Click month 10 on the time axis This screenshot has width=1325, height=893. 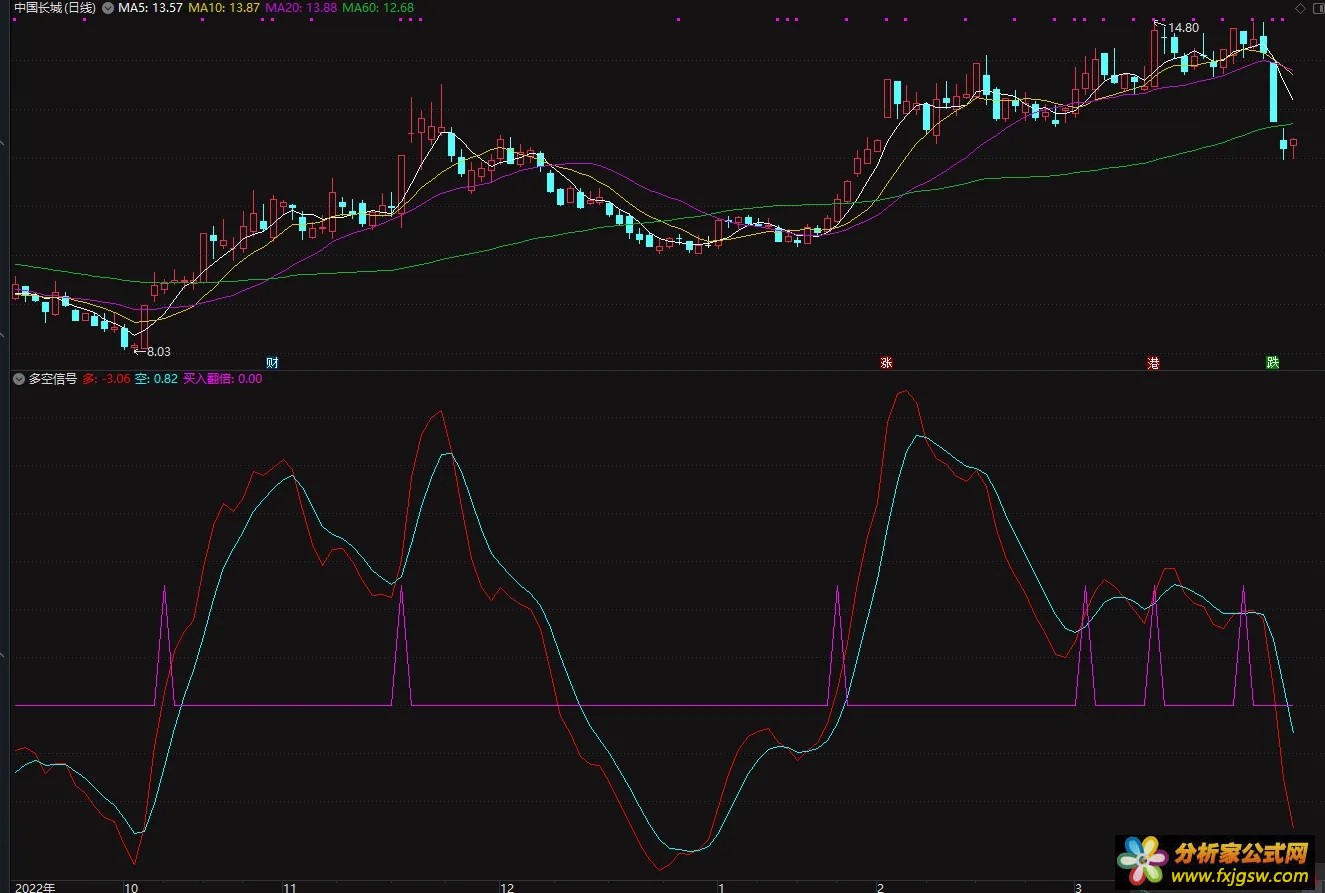tap(131, 887)
